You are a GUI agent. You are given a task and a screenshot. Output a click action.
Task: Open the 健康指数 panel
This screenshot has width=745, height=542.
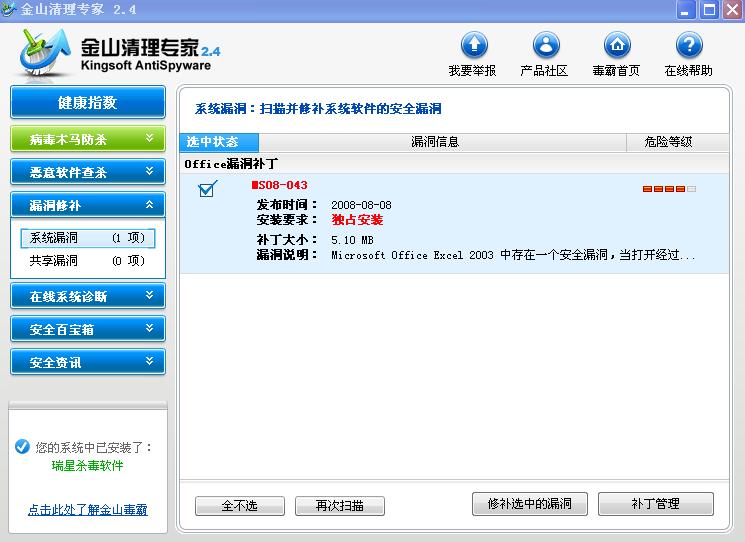tap(88, 102)
